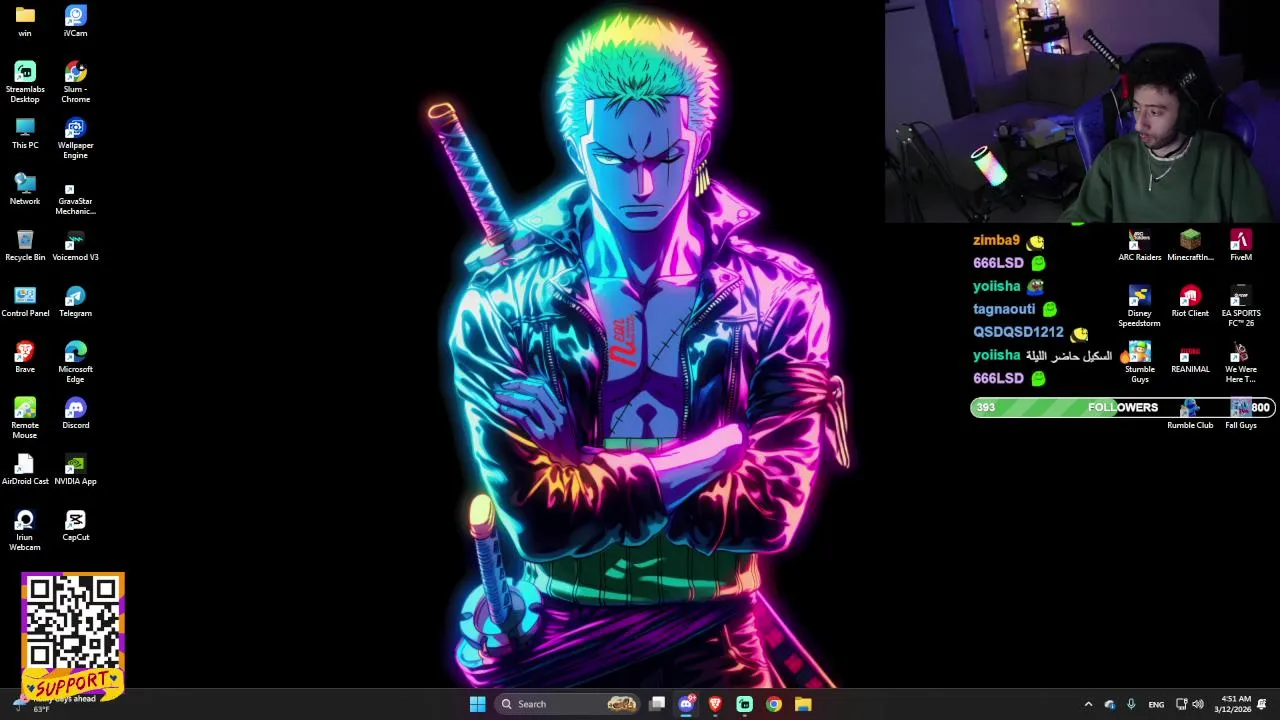Launch Telegram from desktop
This screenshot has height=720, width=1280.
pos(75,301)
